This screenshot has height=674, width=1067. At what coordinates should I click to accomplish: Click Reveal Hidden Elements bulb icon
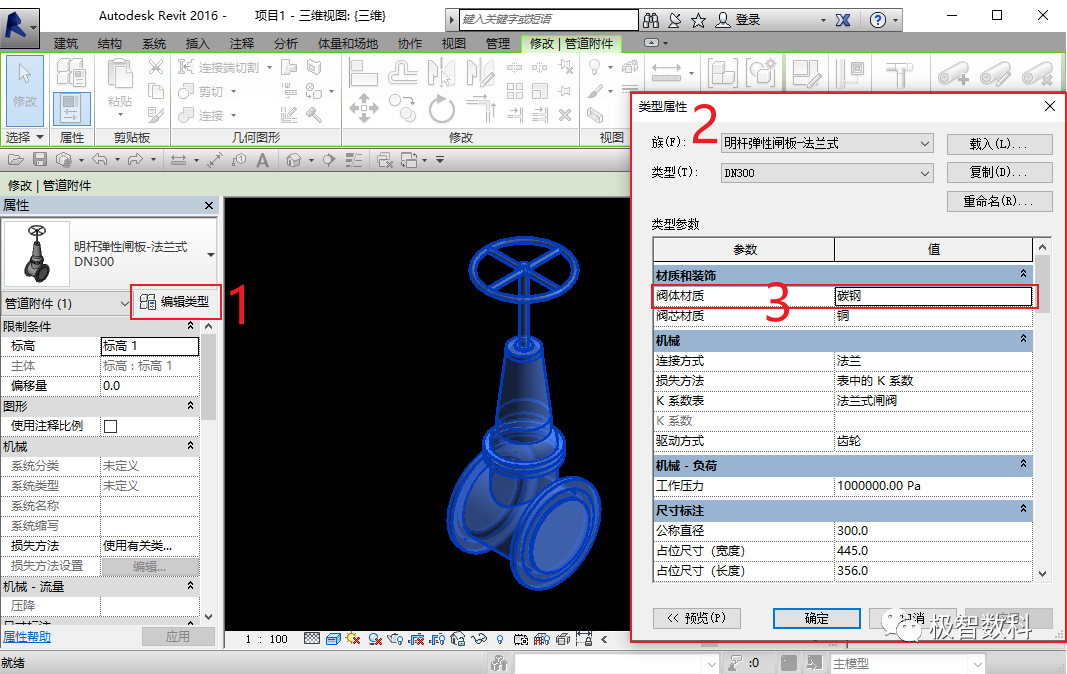[500, 639]
